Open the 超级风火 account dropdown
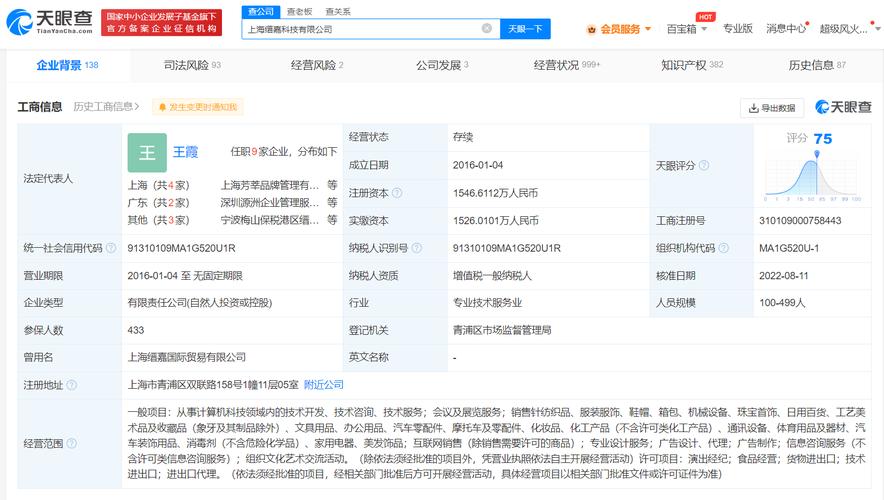 click(847, 29)
